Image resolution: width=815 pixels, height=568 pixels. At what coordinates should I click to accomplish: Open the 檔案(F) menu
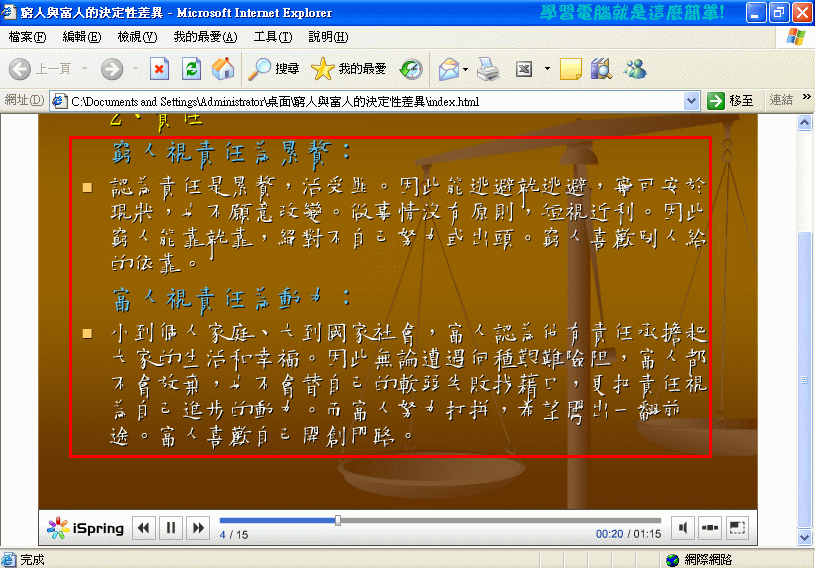(x=27, y=37)
